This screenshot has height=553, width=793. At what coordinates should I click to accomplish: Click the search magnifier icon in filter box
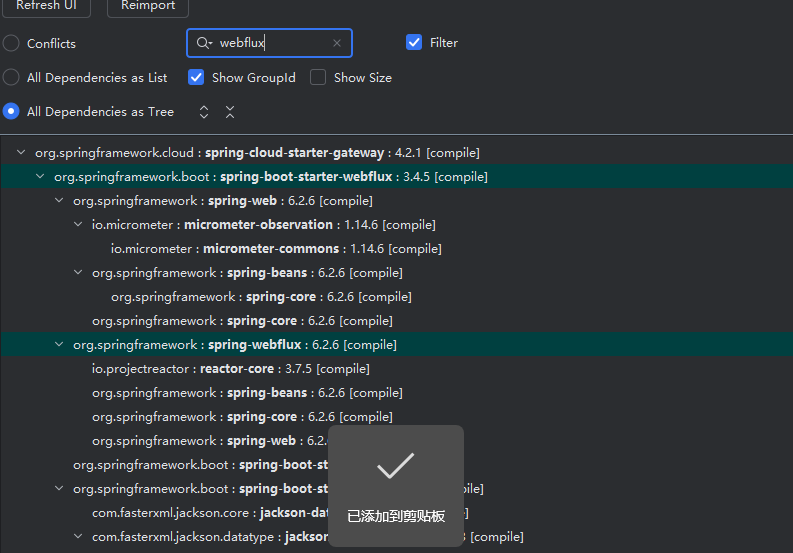(x=204, y=43)
